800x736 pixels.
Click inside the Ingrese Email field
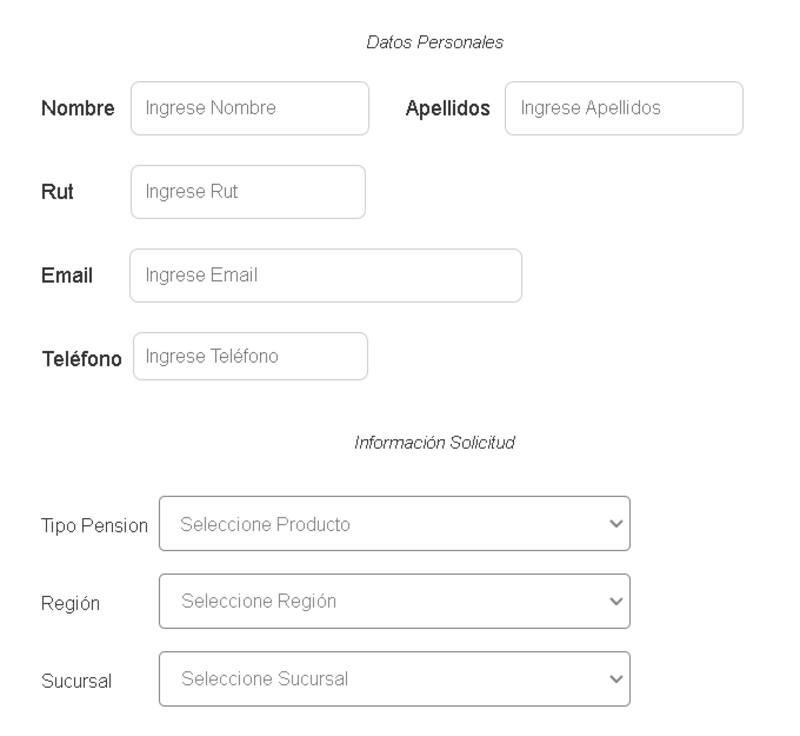325,275
